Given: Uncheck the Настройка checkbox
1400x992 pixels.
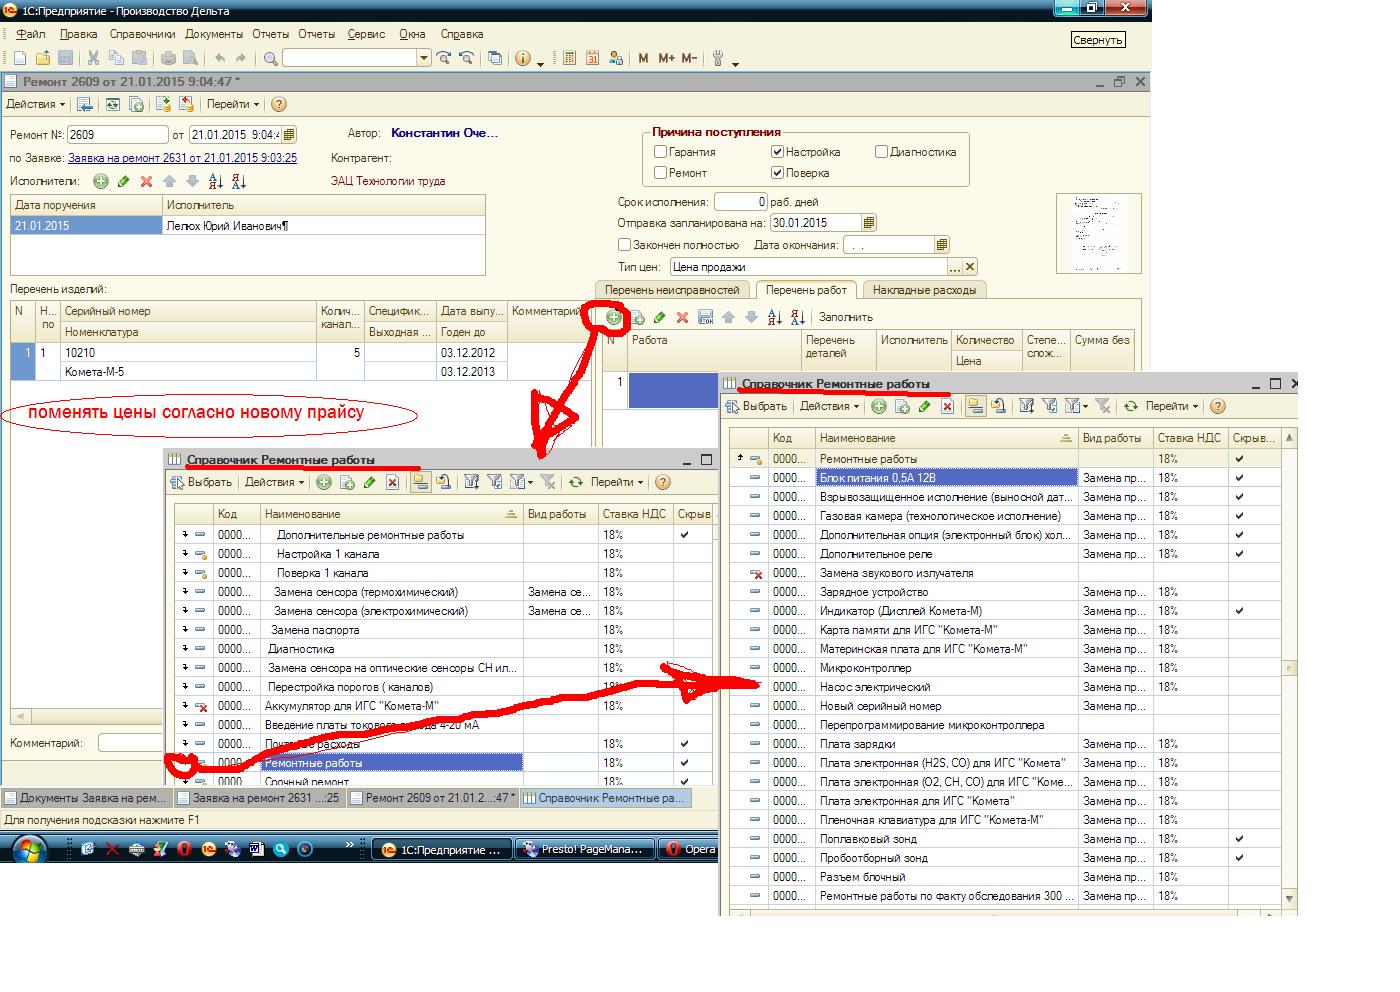Looking at the screenshot, I should tap(777, 152).
